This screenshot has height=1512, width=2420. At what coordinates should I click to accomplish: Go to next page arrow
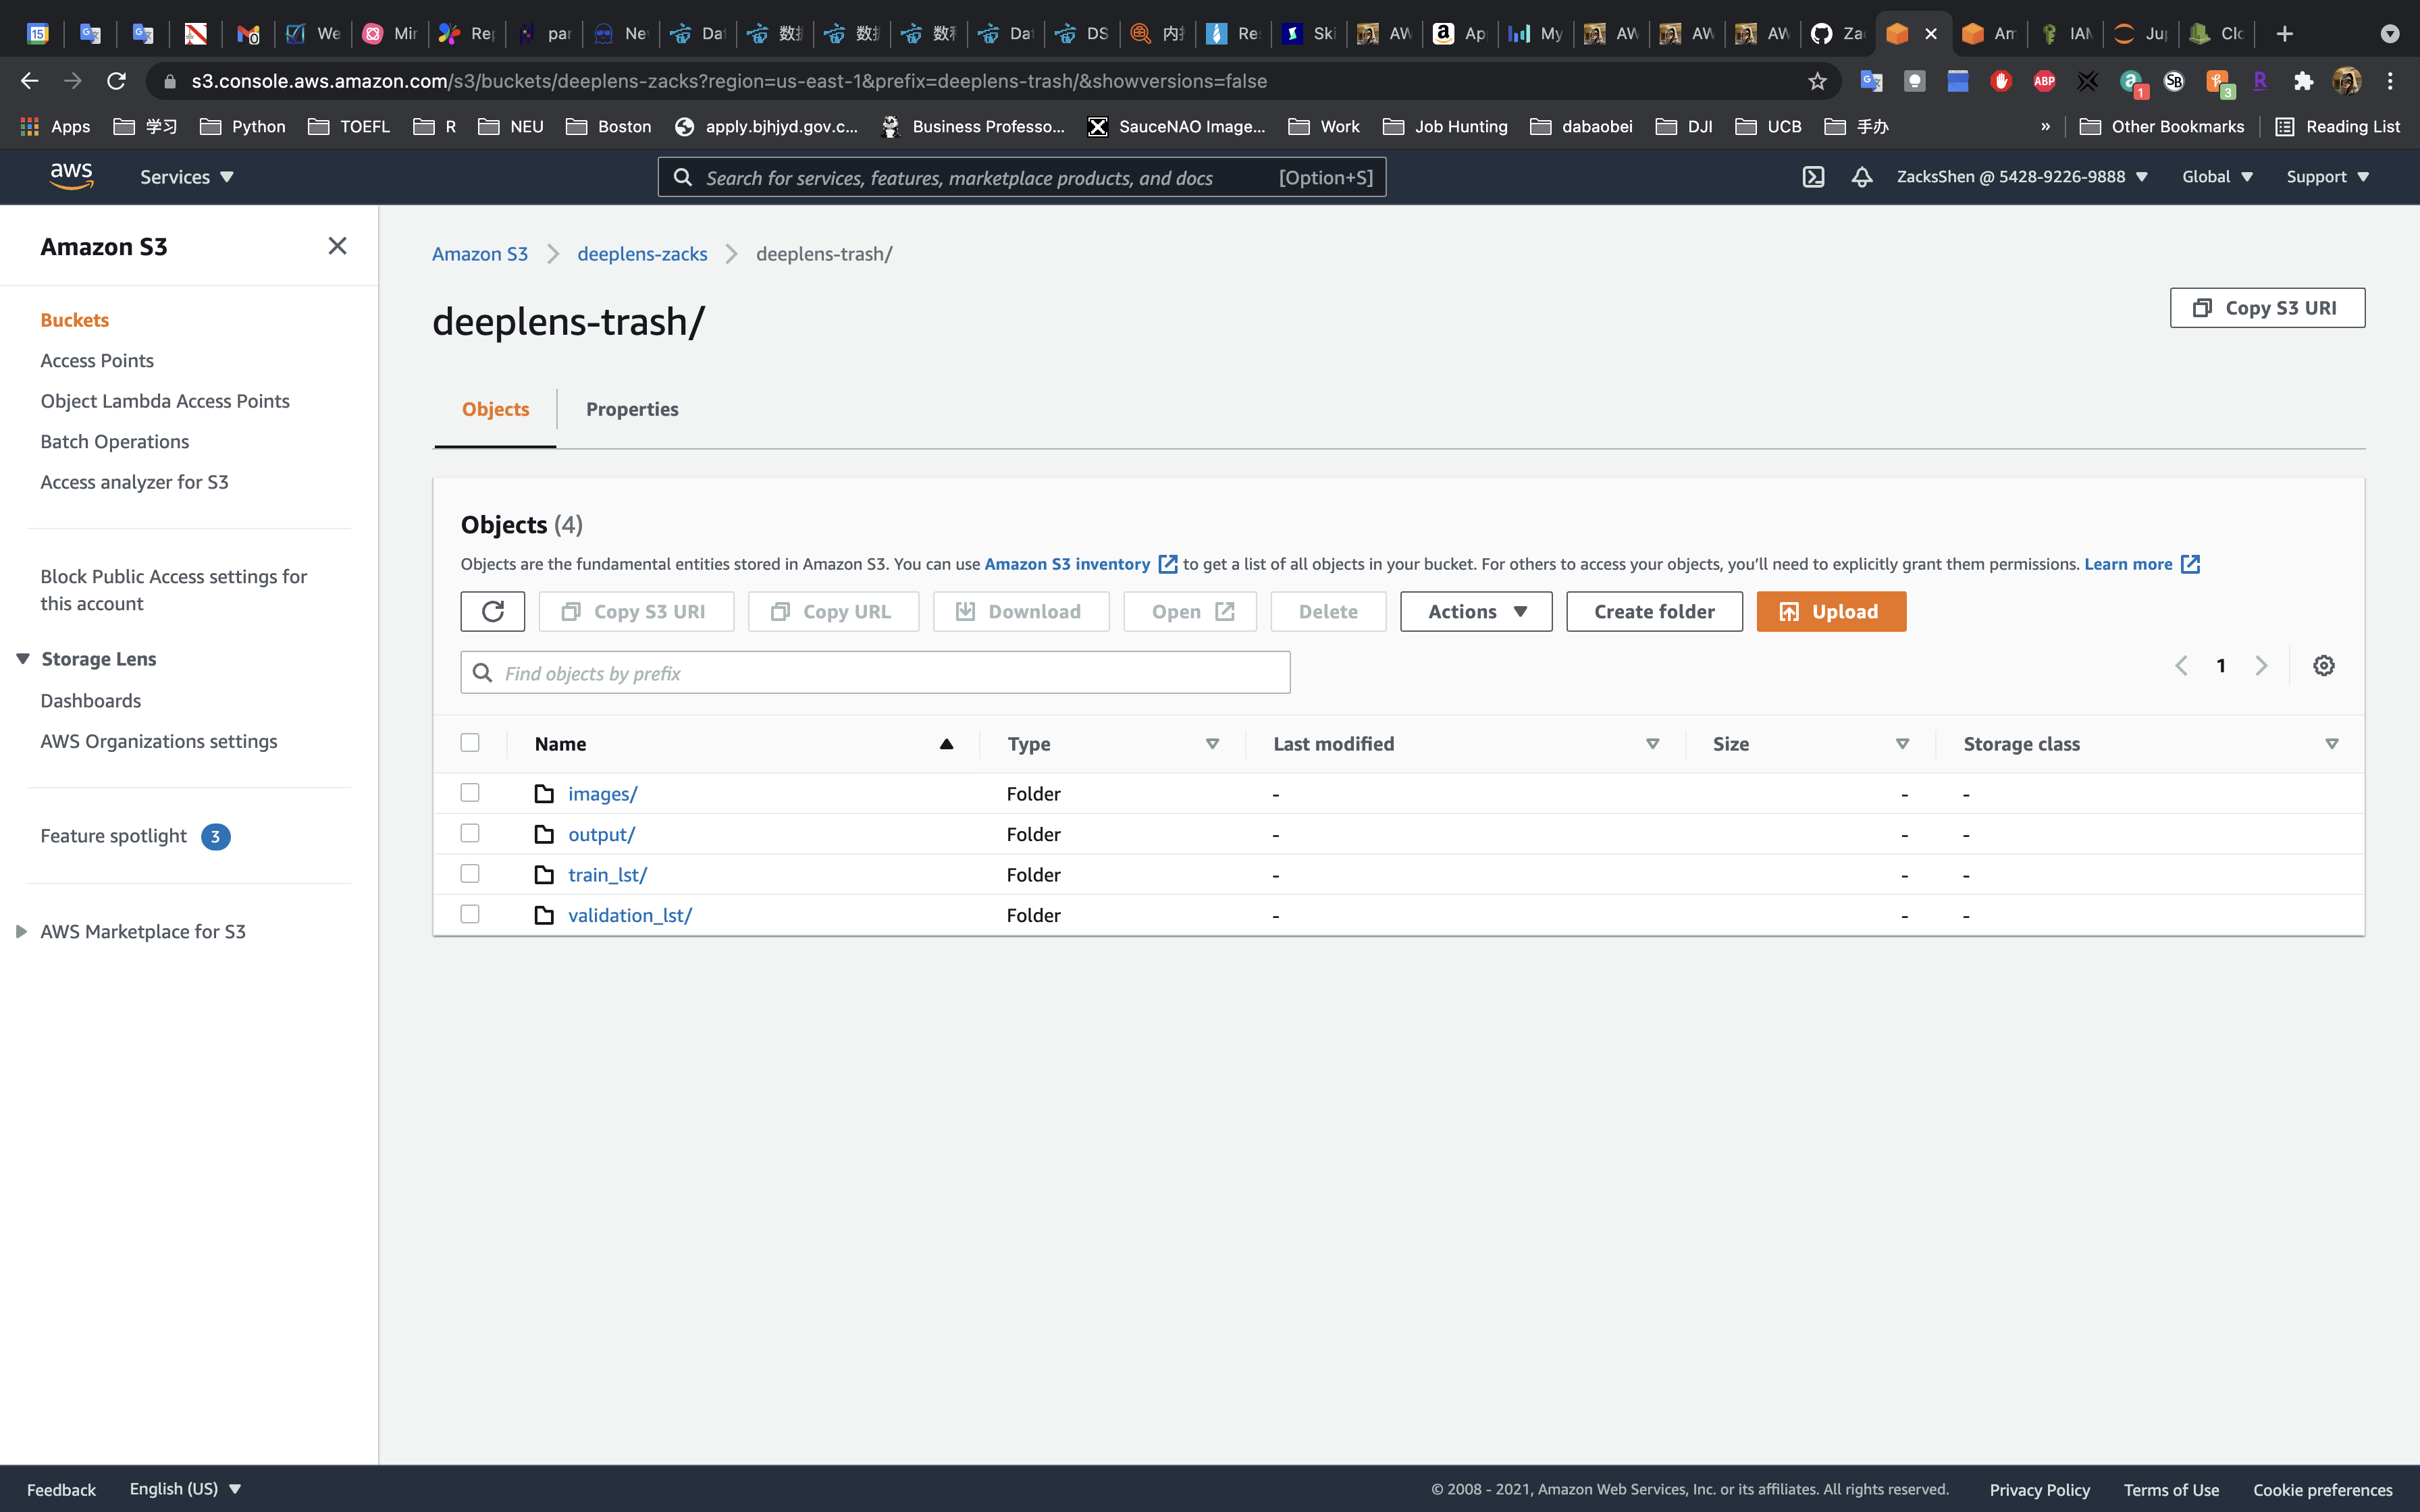2261,666
